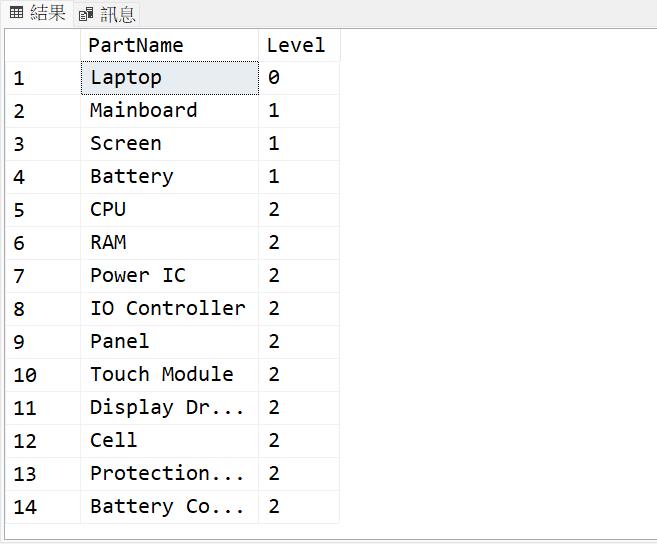This screenshot has width=657, height=544.
Task: Click the IO Controller cell
Action: 169,309
